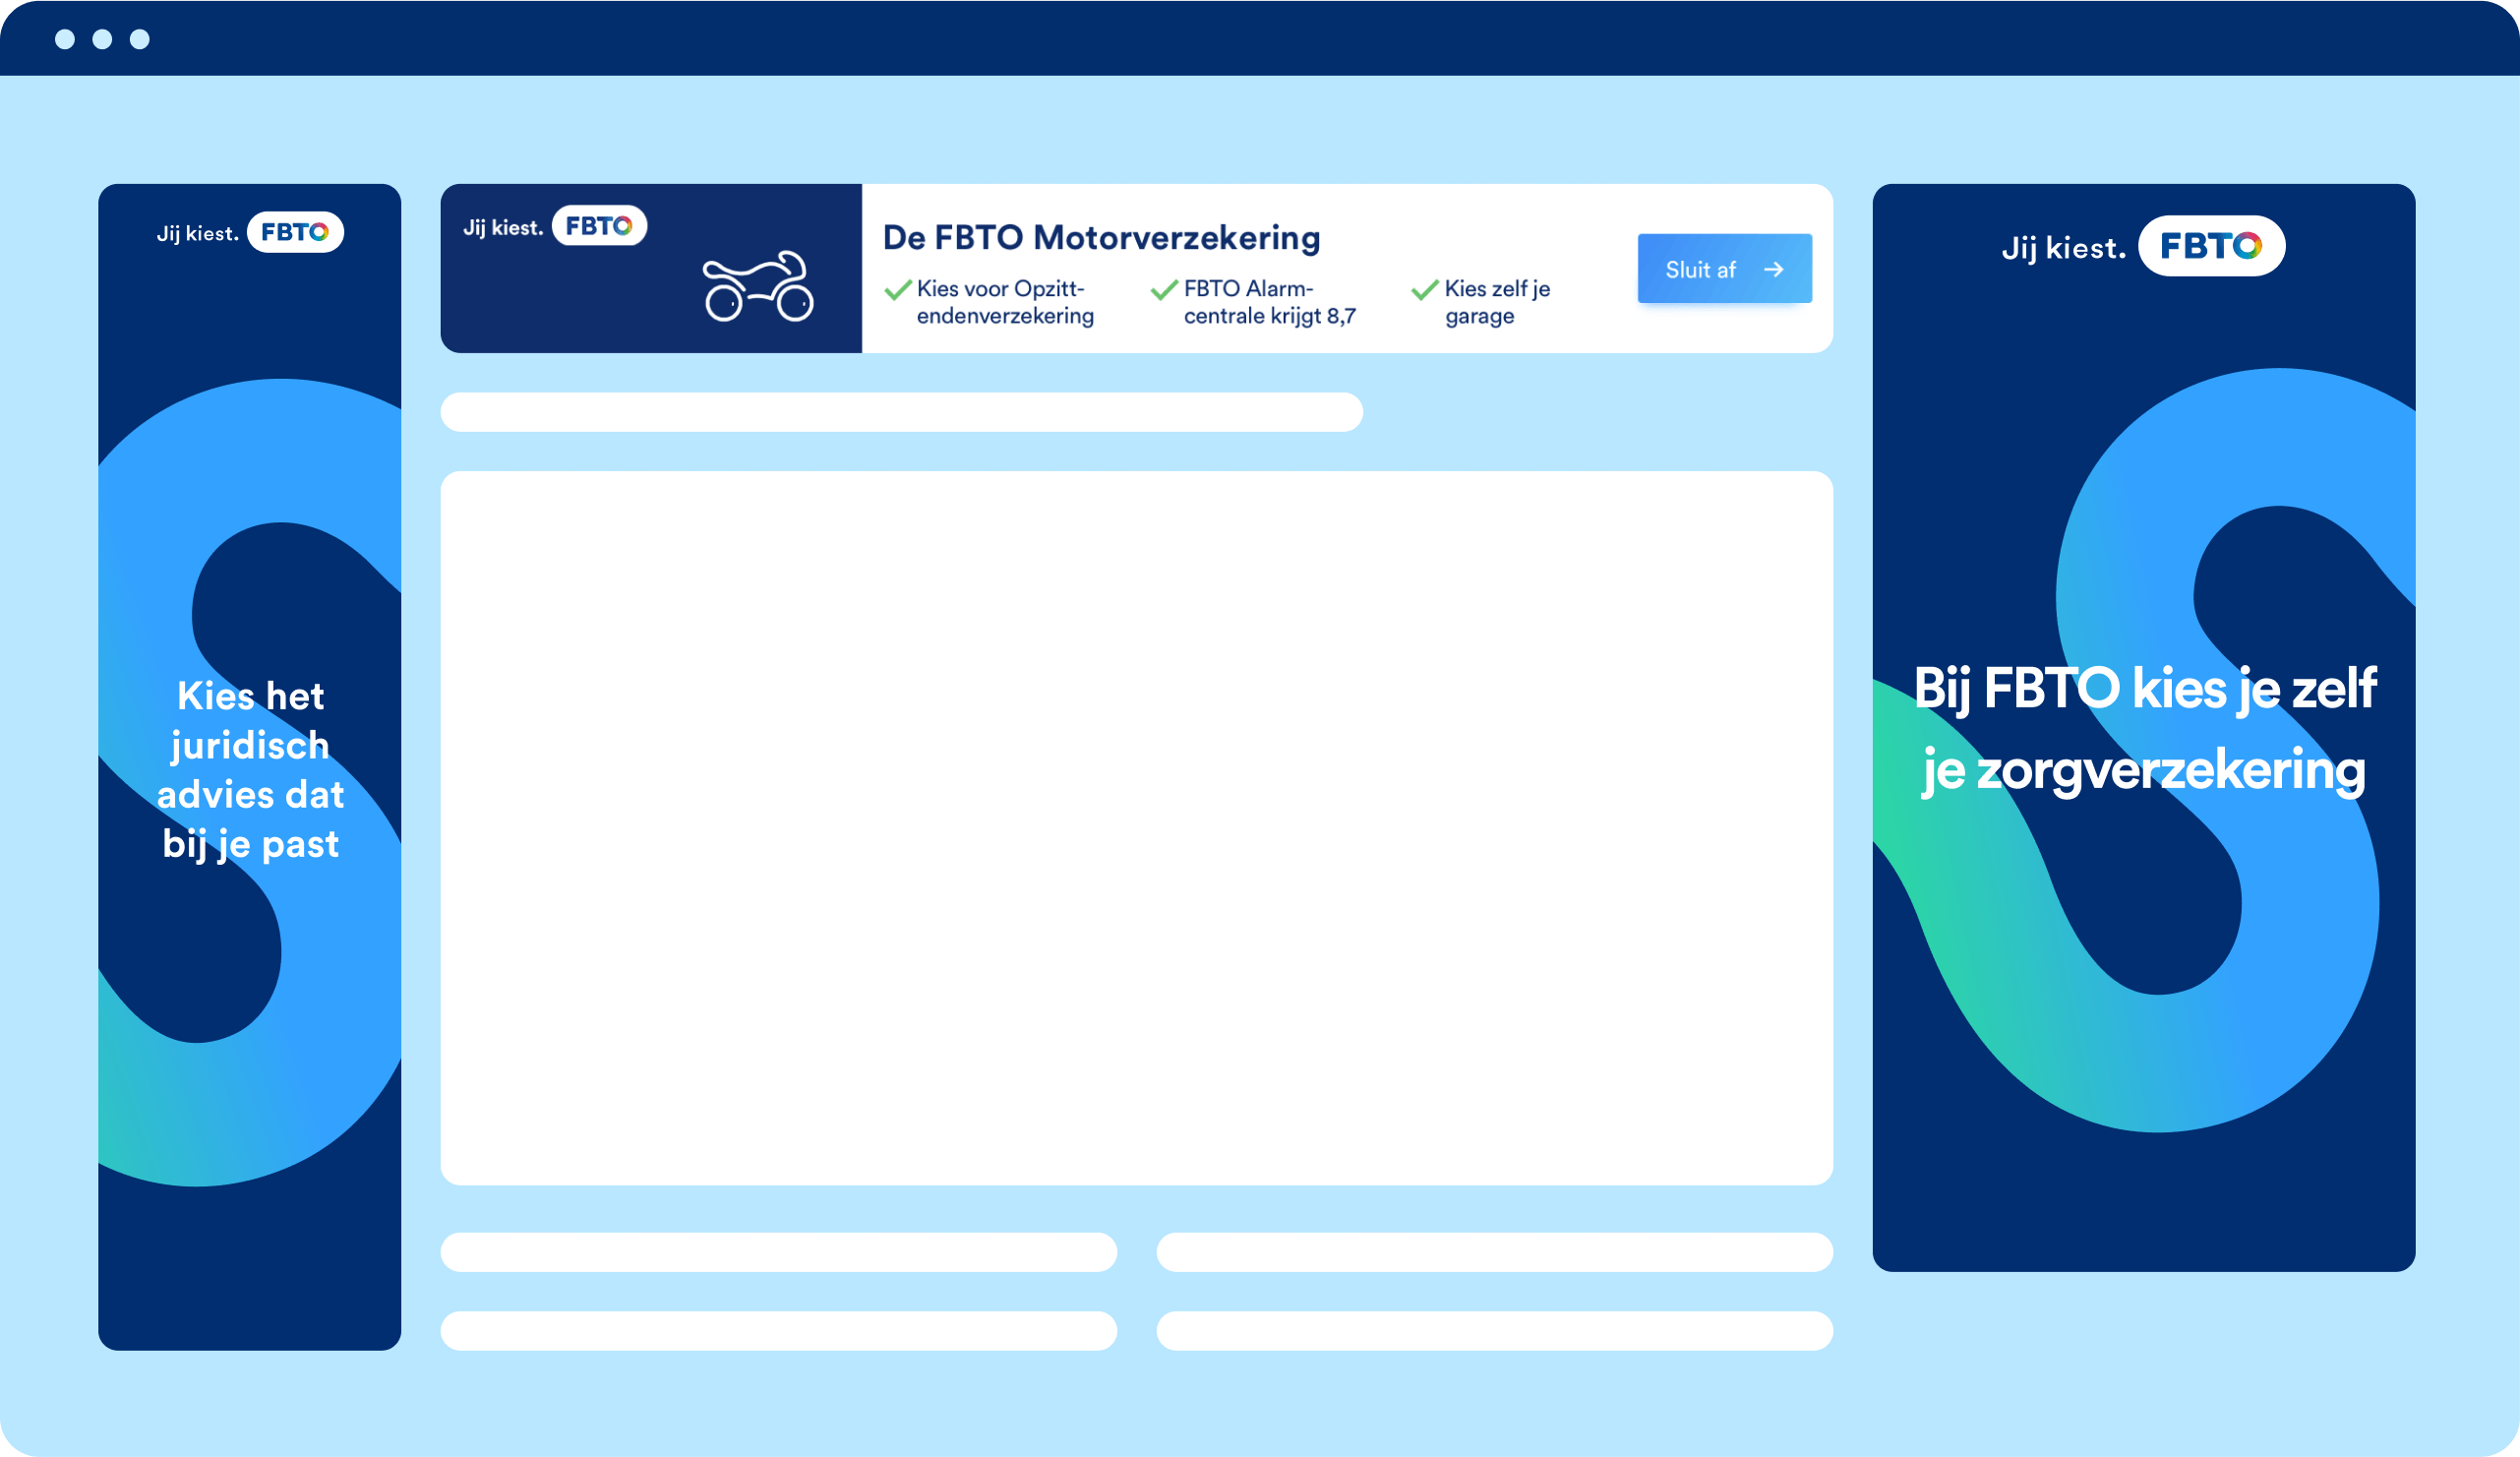This screenshot has width=2520, height=1457.
Task: Click 'Kies voor Opzittendenverzekering' text
Action: click(x=1005, y=302)
